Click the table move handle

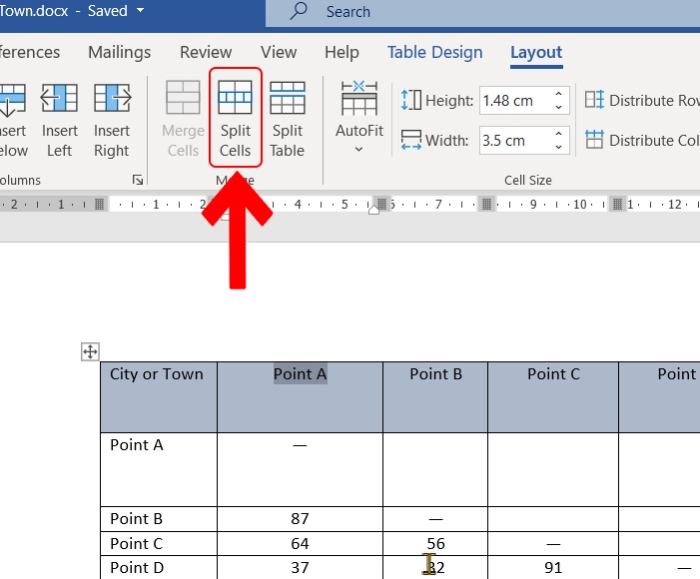click(90, 351)
